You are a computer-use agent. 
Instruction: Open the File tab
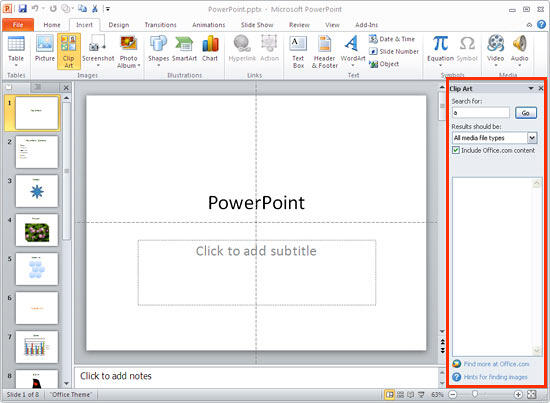tap(18, 25)
